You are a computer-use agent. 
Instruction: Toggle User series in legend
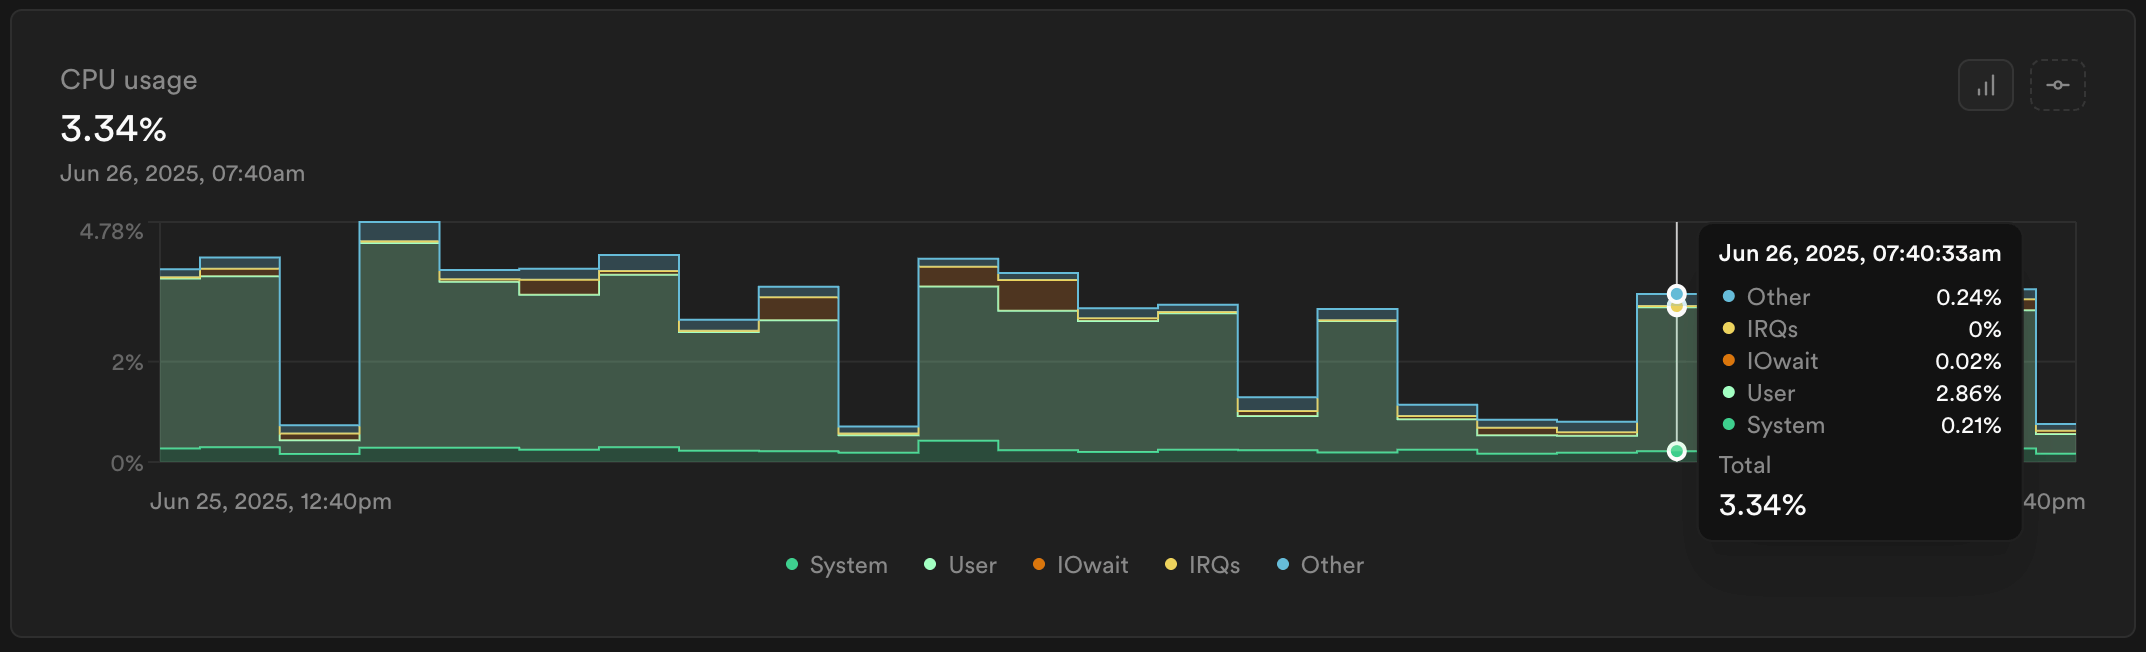[959, 565]
